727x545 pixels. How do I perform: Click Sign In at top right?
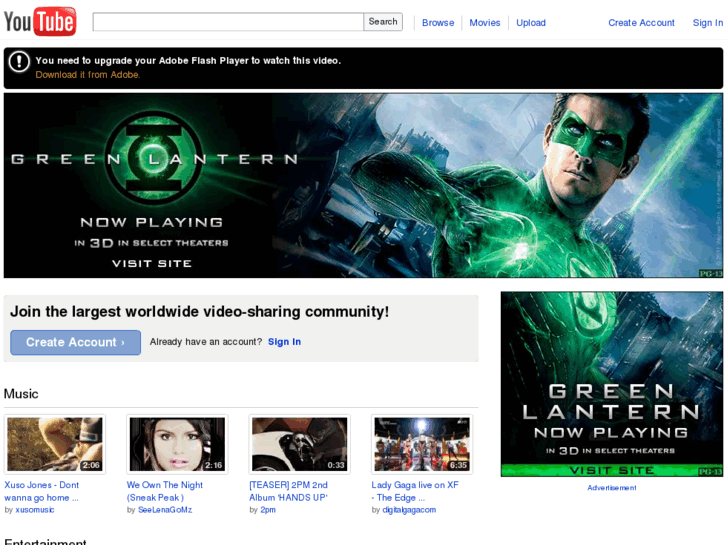708,23
